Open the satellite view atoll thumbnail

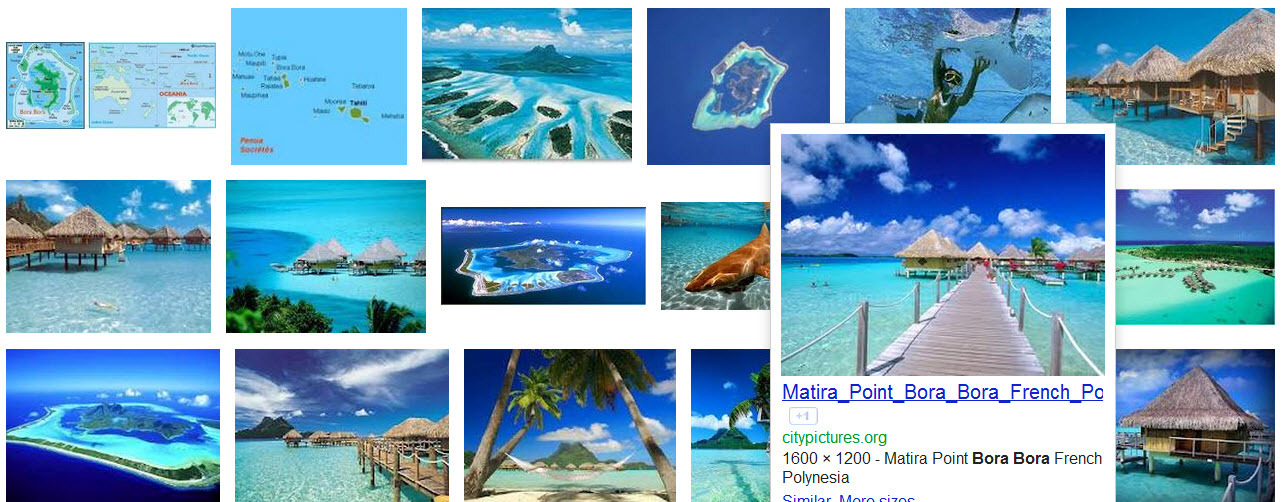point(738,86)
